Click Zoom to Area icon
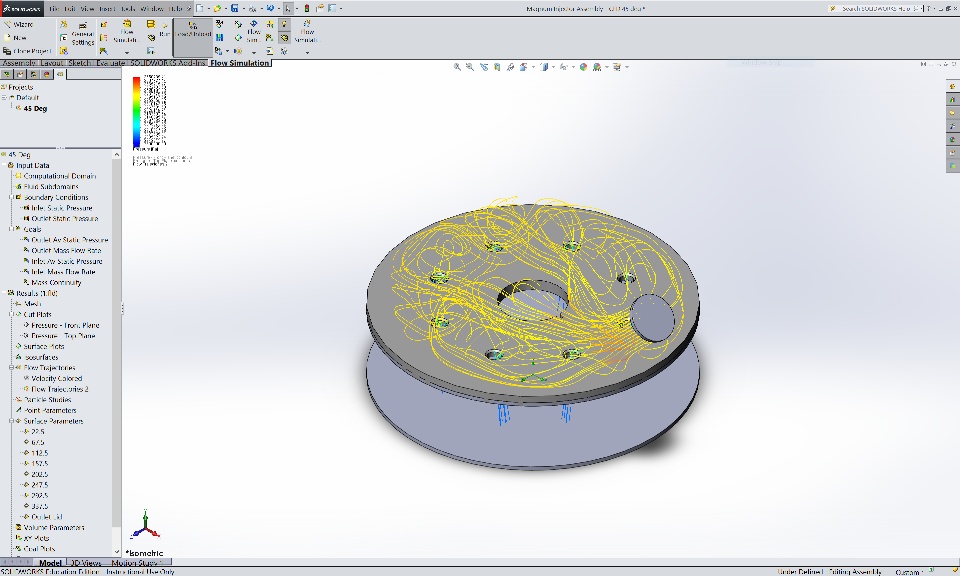Image resolution: width=960 pixels, height=576 pixels. (470, 67)
